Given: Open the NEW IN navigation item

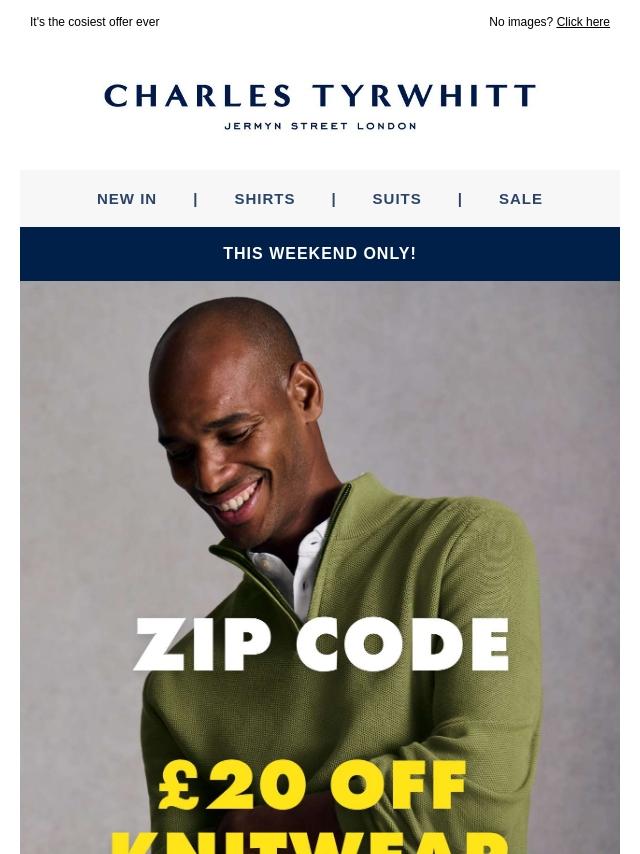Looking at the screenshot, I should point(126,199).
